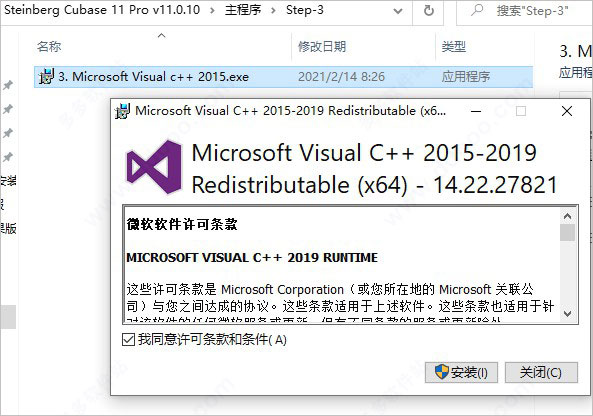Click the 搜索"Step-3" search field

point(524,11)
